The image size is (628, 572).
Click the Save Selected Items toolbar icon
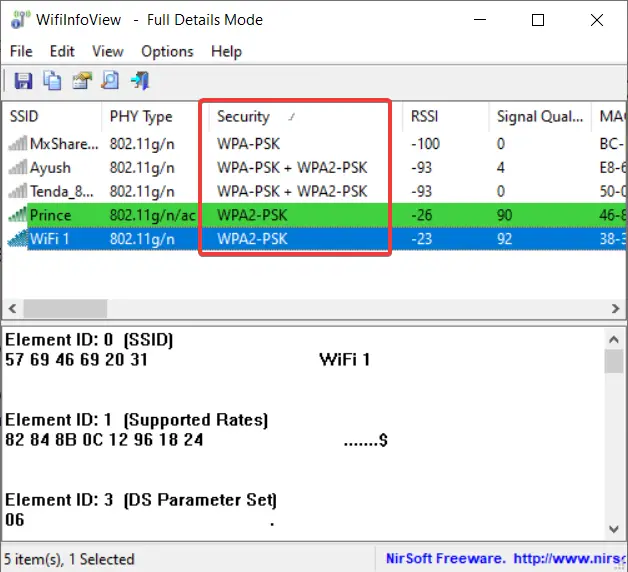pos(23,81)
